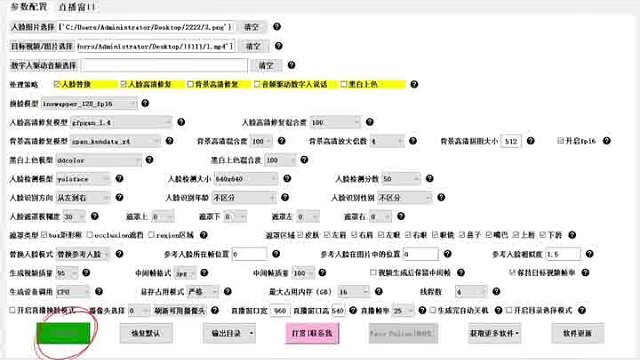Click help icon for 人脸遮罩模糊度
Screen dimensions: 640x360
tap(94, 216)
